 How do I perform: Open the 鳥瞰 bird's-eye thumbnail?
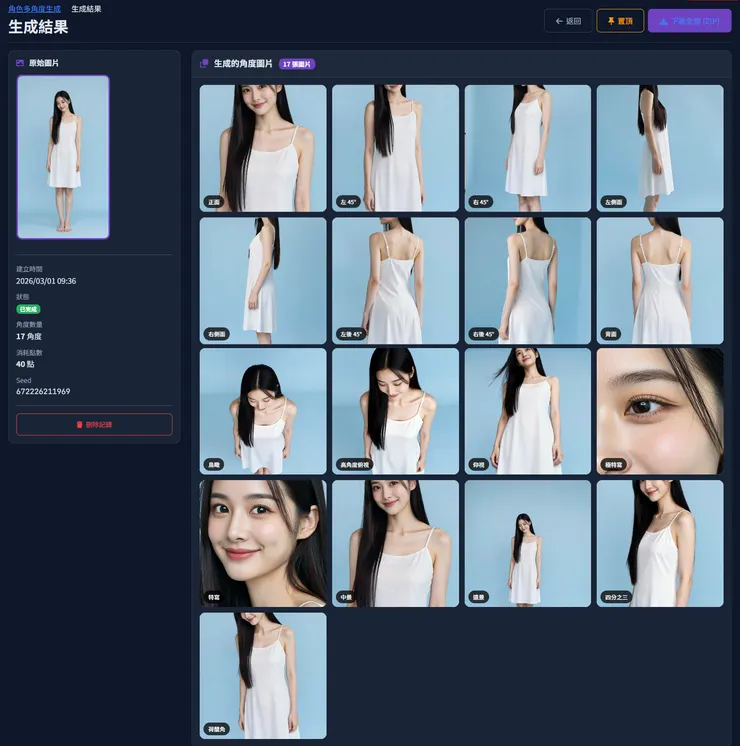[263, 411]
